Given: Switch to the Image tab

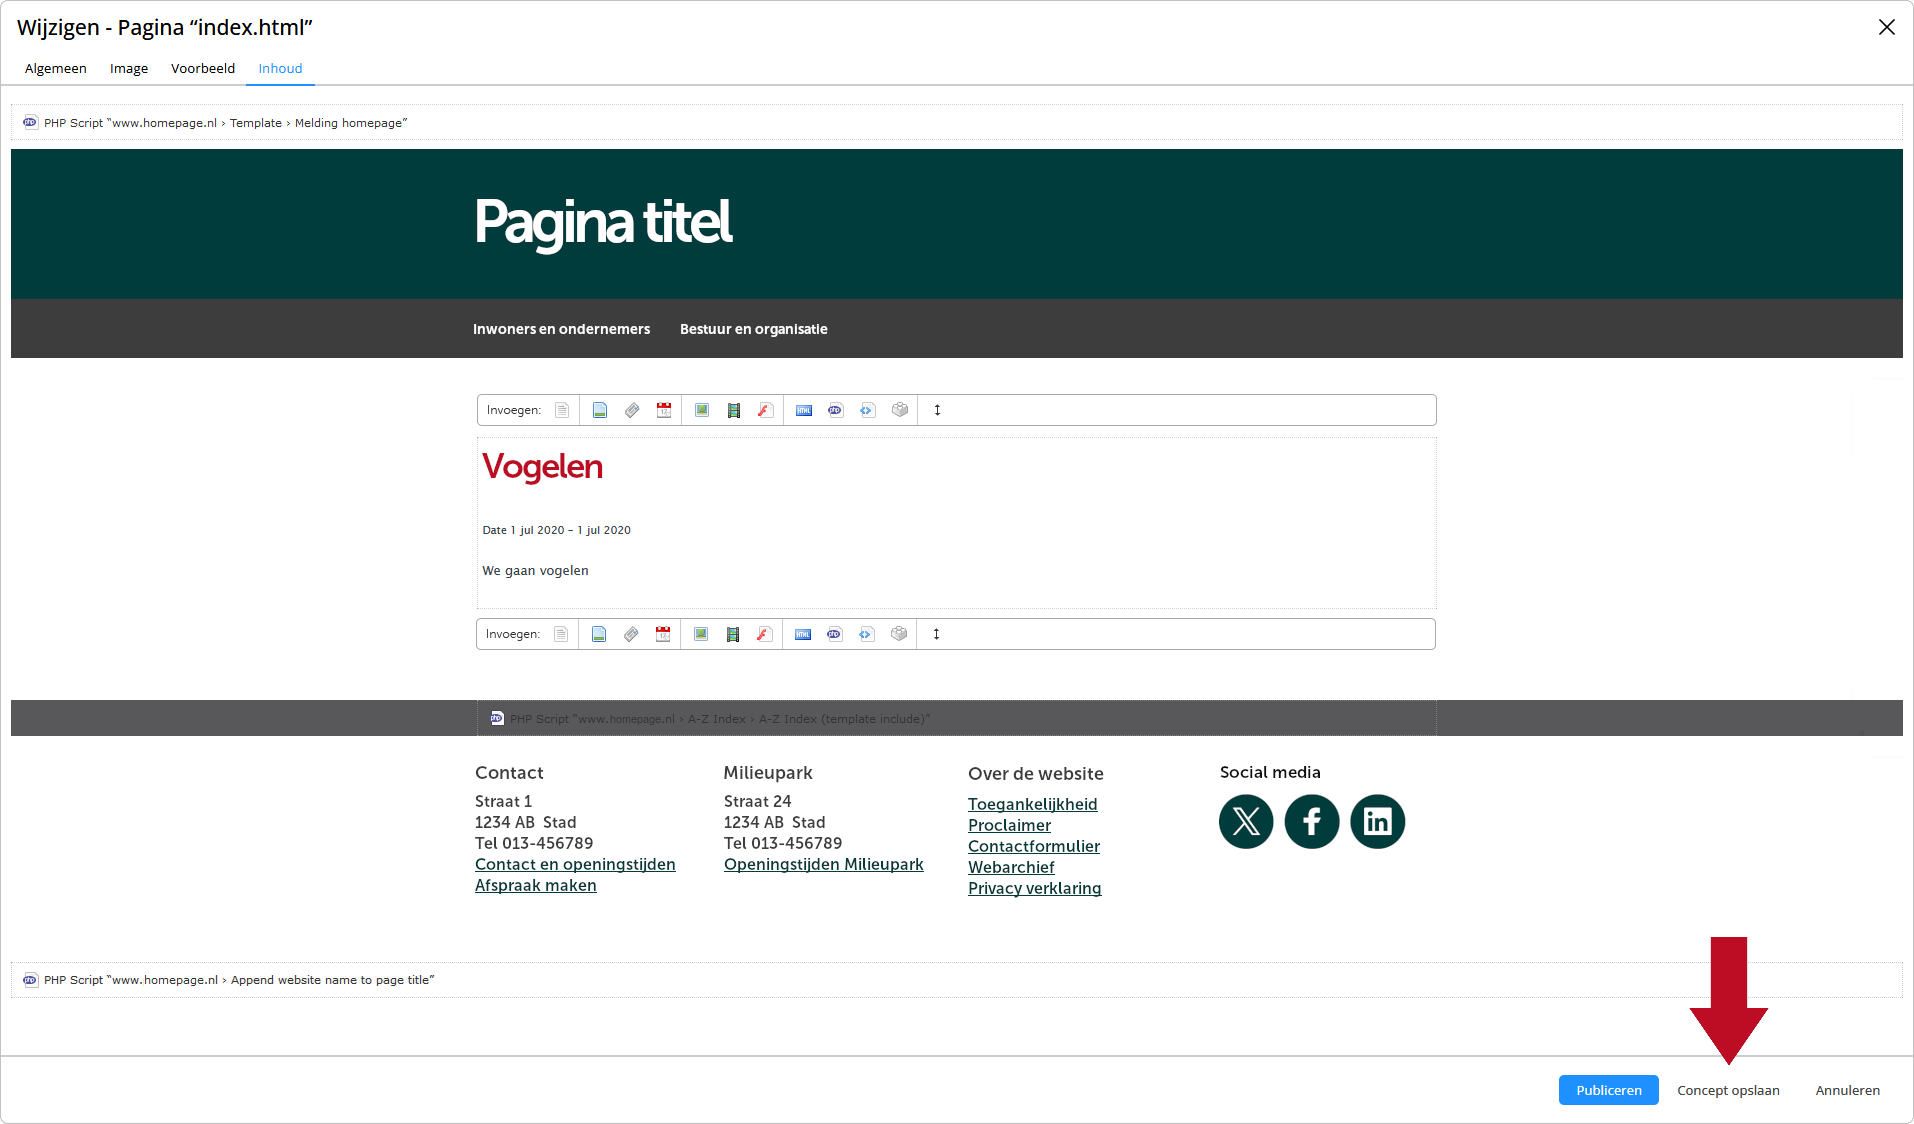Looking at the screenshot, I should [x=129, y=68].
